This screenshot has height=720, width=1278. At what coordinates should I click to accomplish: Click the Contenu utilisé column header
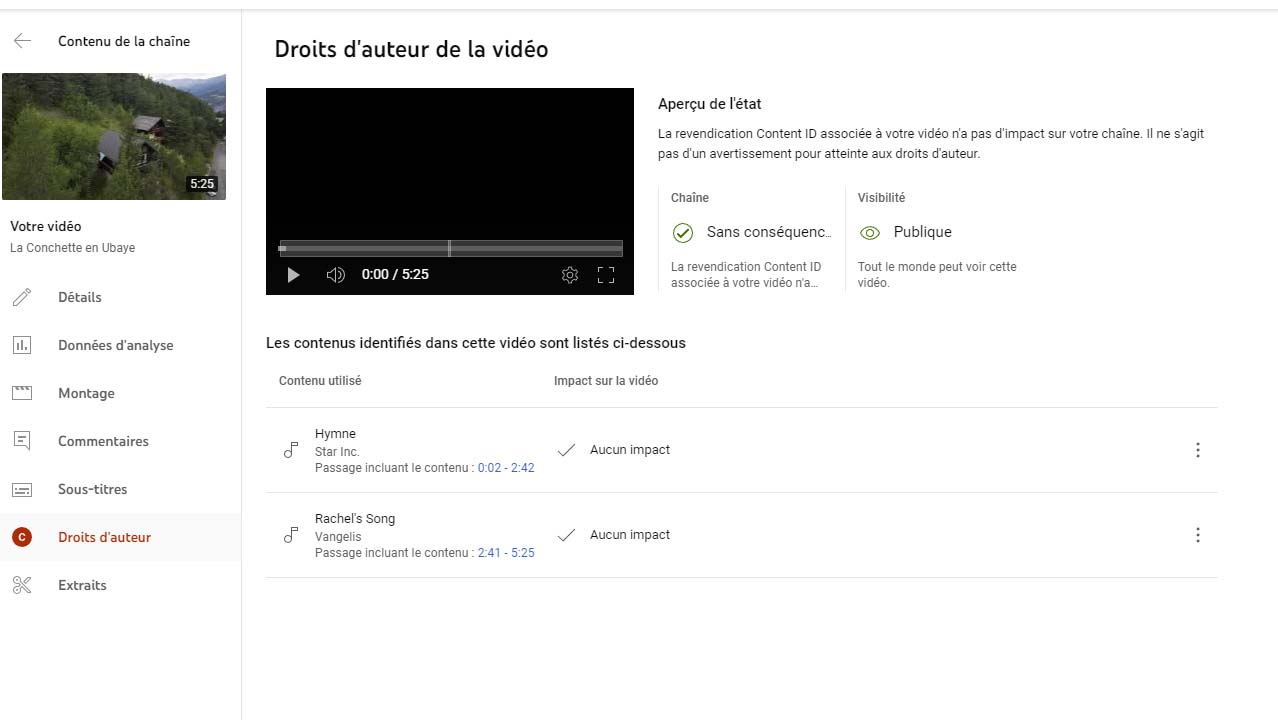(320, 381)
